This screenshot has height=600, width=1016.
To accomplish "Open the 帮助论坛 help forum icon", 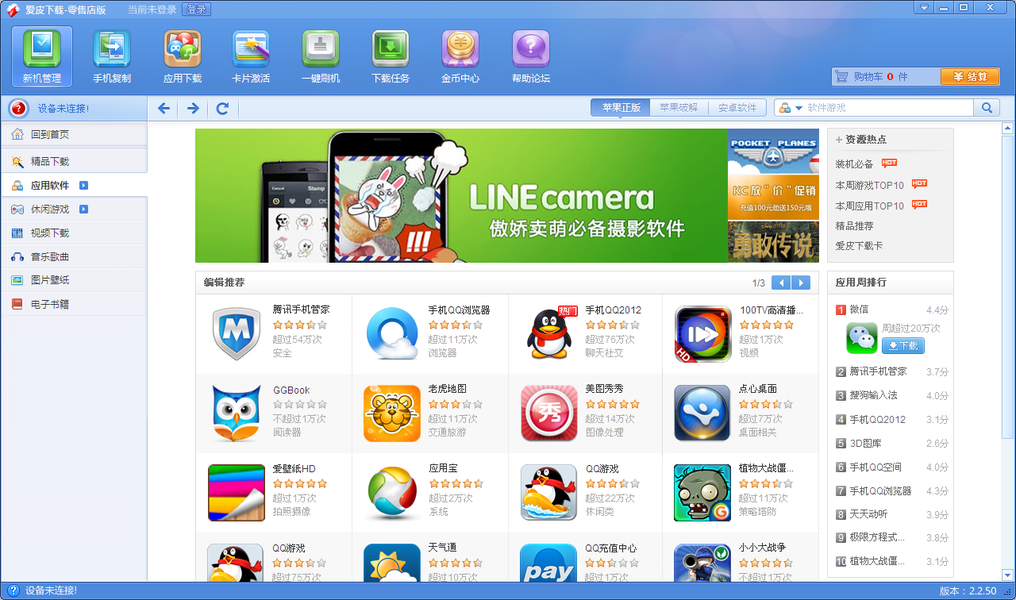I will tap(531, 56).
